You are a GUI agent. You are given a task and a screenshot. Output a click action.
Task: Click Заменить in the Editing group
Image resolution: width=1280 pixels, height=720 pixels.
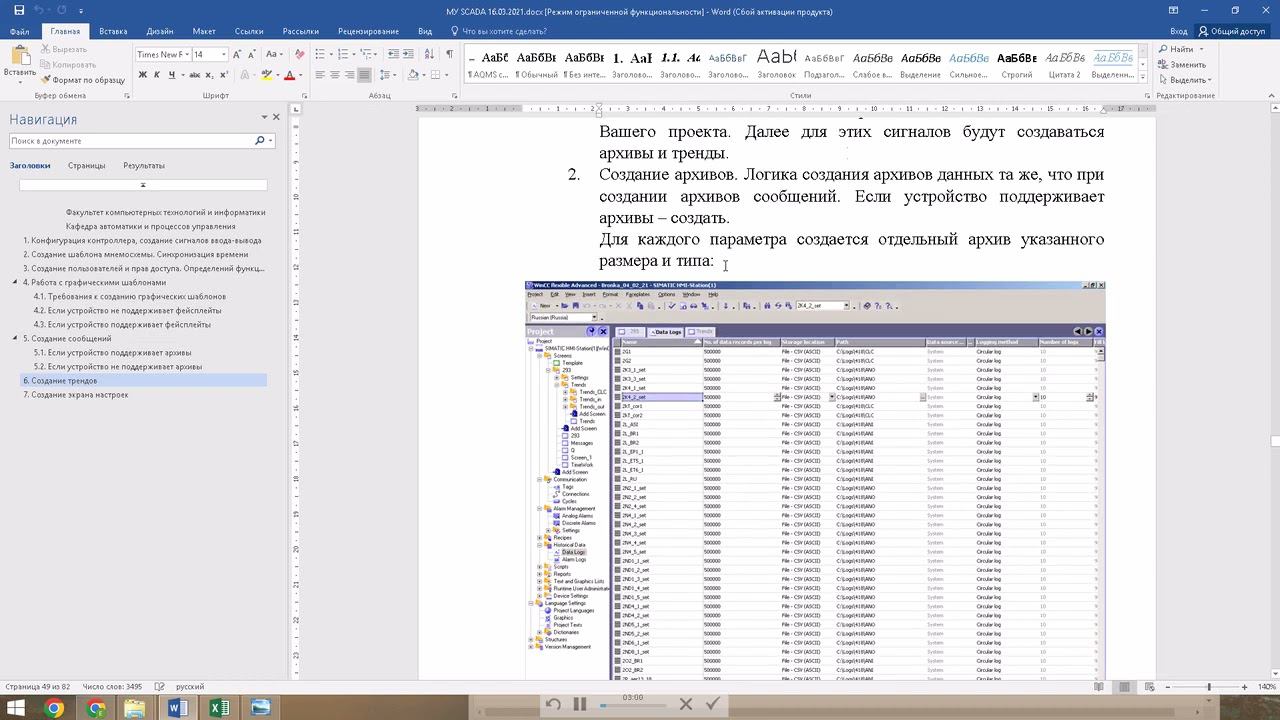(x=1182, y=64)
